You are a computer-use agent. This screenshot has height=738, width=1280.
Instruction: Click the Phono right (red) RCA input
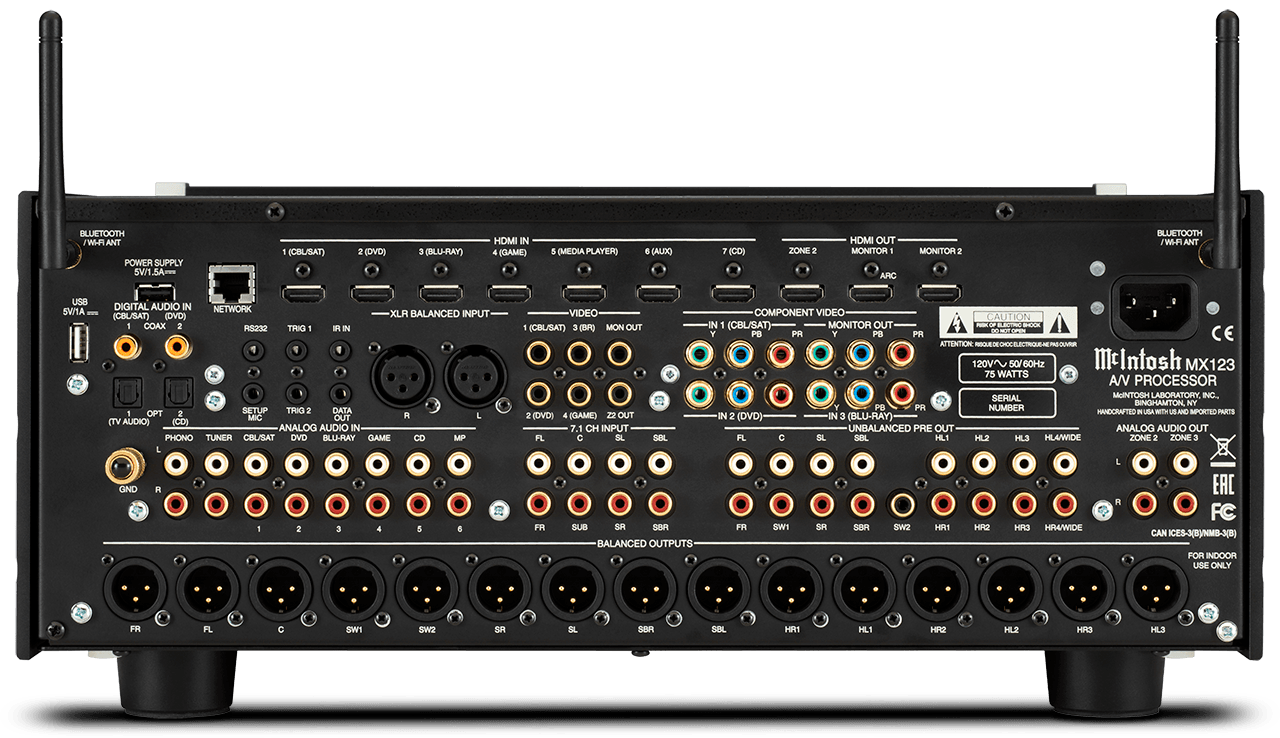178,504
